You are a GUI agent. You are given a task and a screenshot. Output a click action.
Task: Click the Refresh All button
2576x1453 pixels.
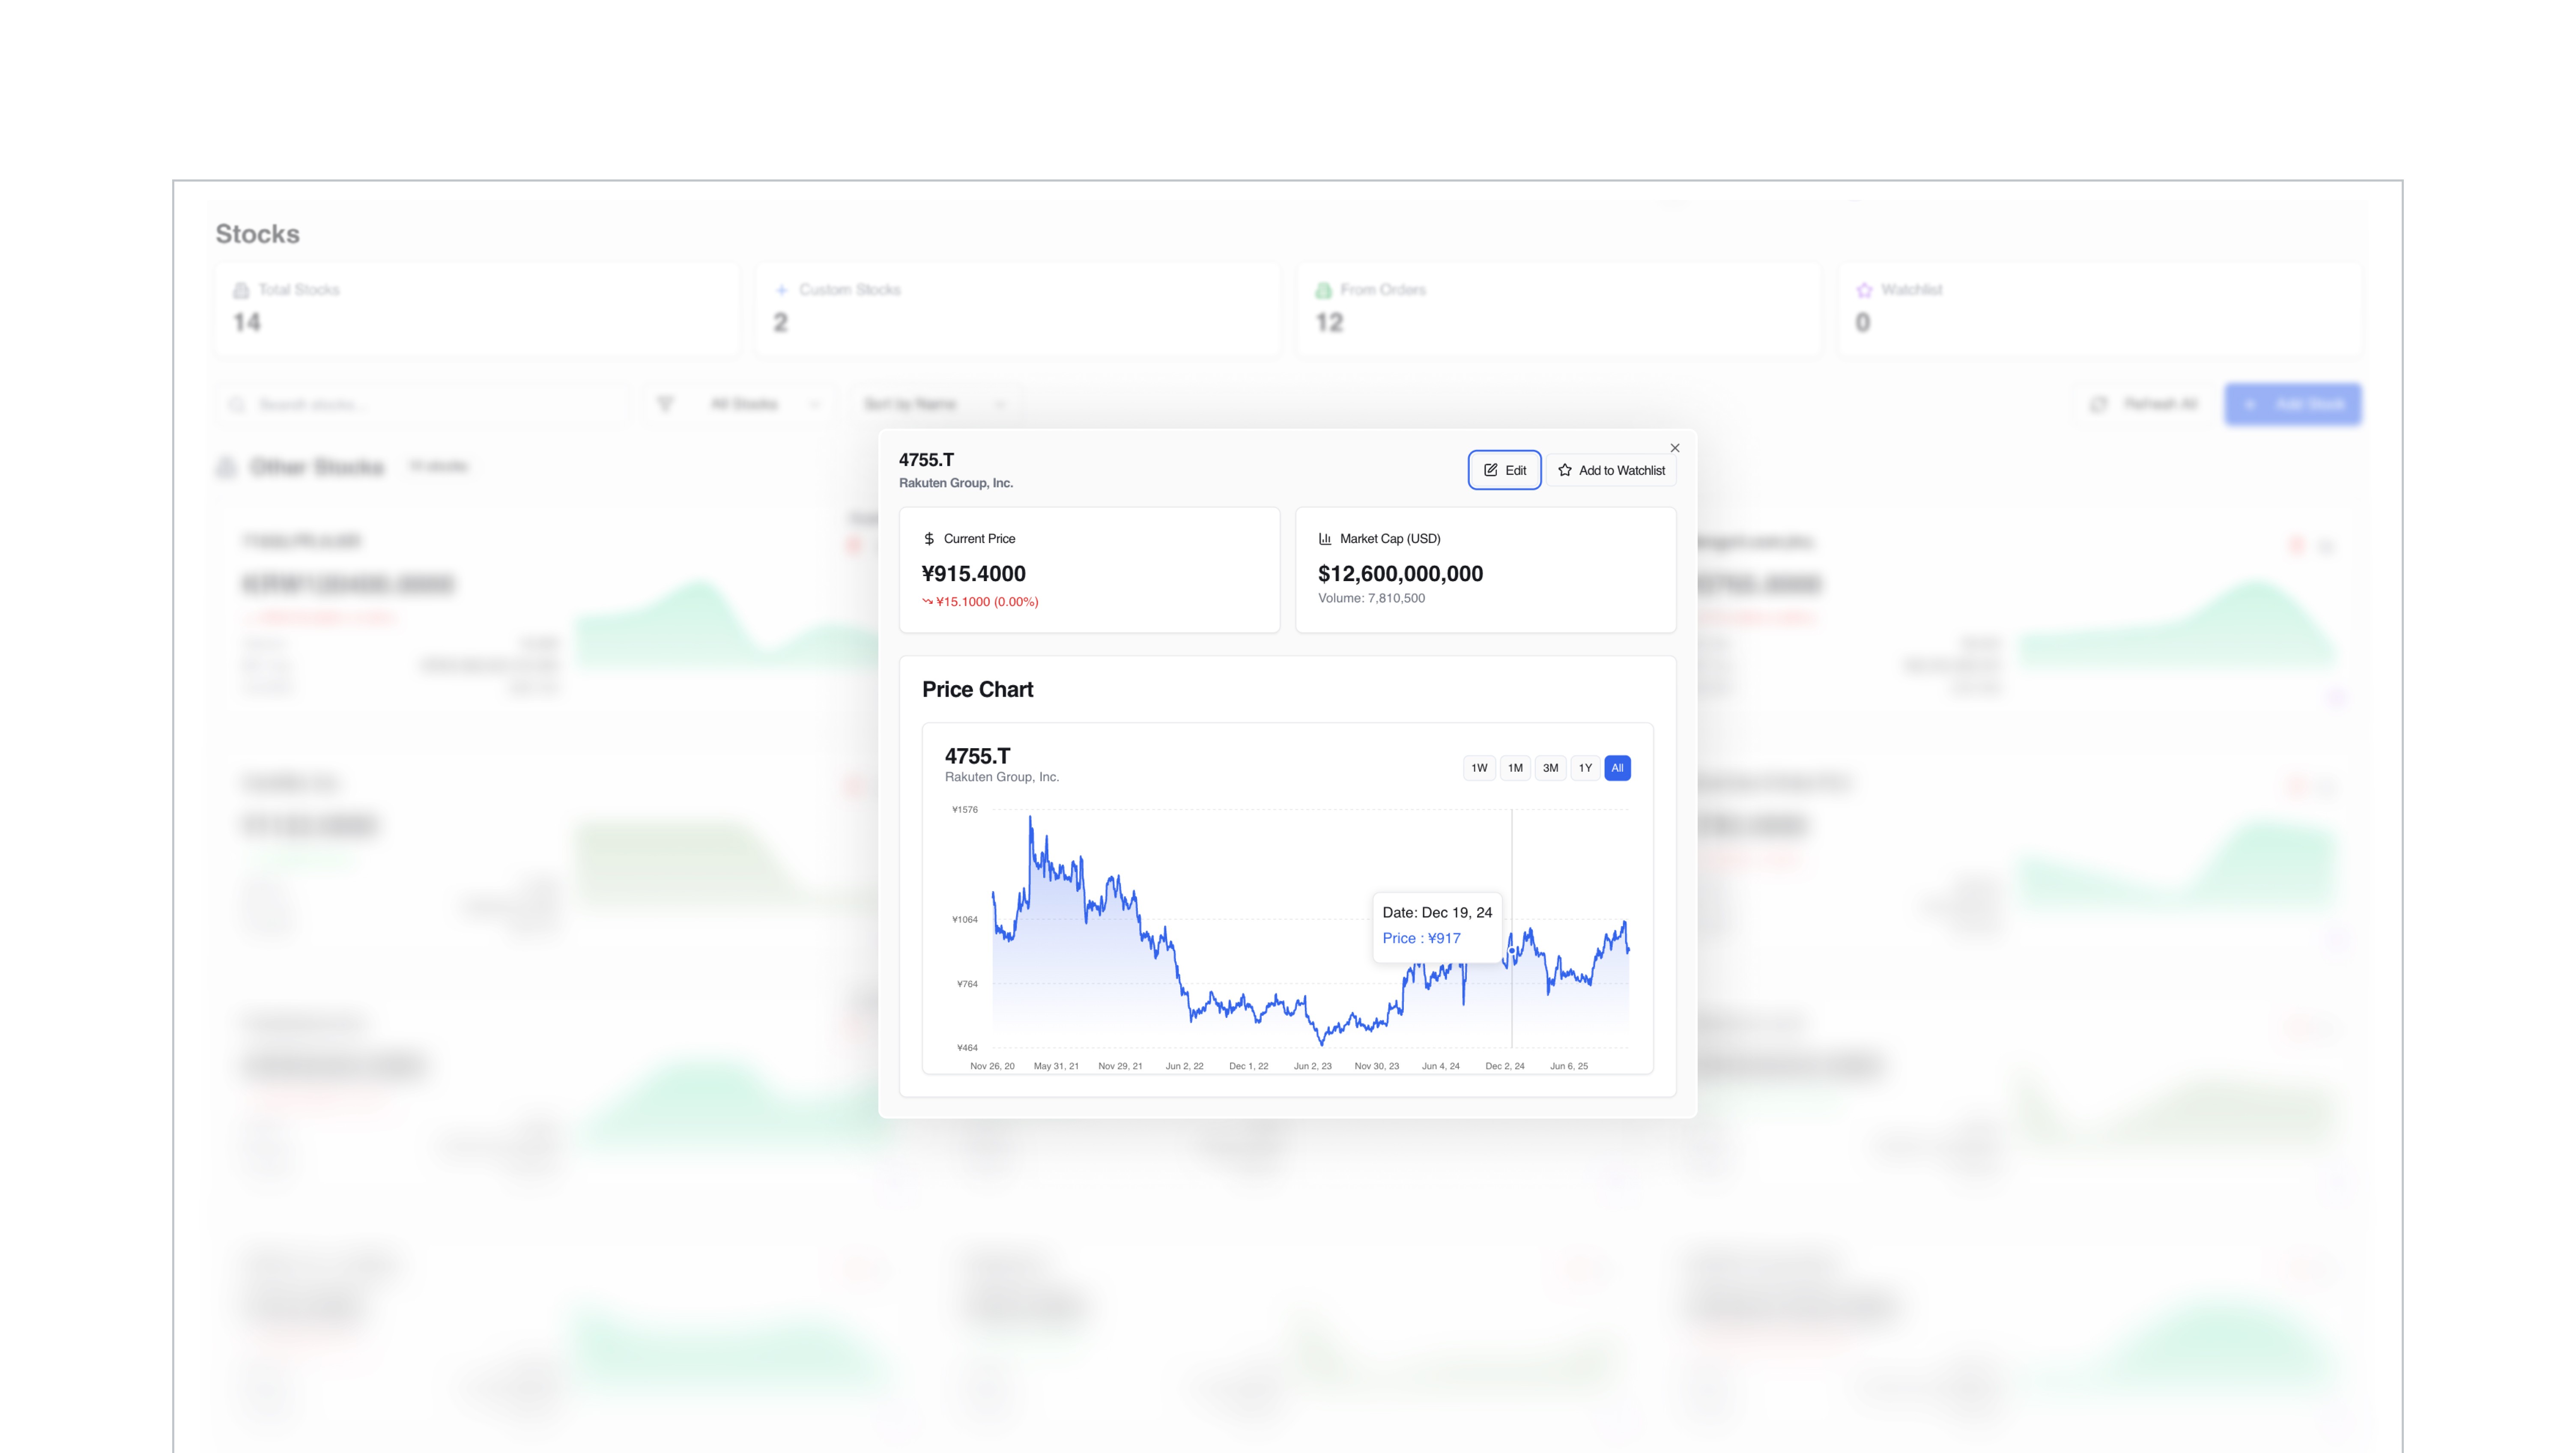point(2144,404)
